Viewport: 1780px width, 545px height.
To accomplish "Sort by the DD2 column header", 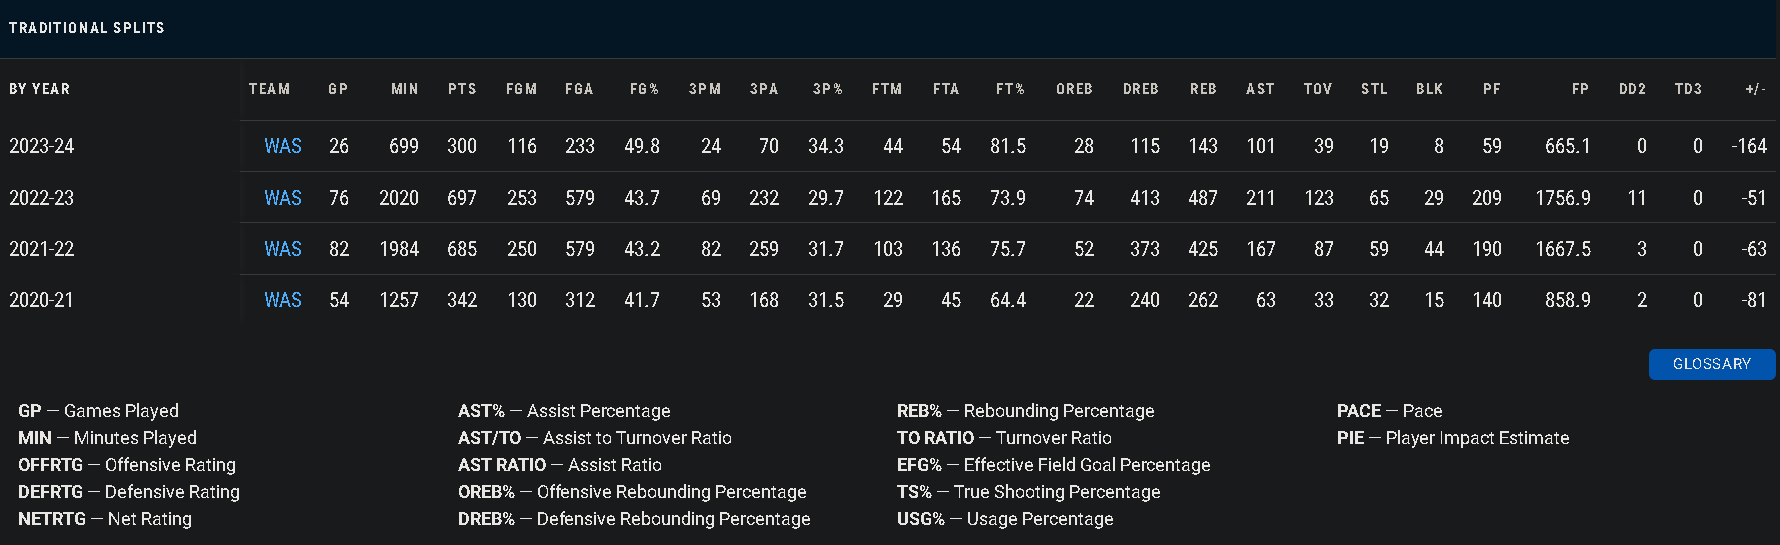I will 1632,89.
